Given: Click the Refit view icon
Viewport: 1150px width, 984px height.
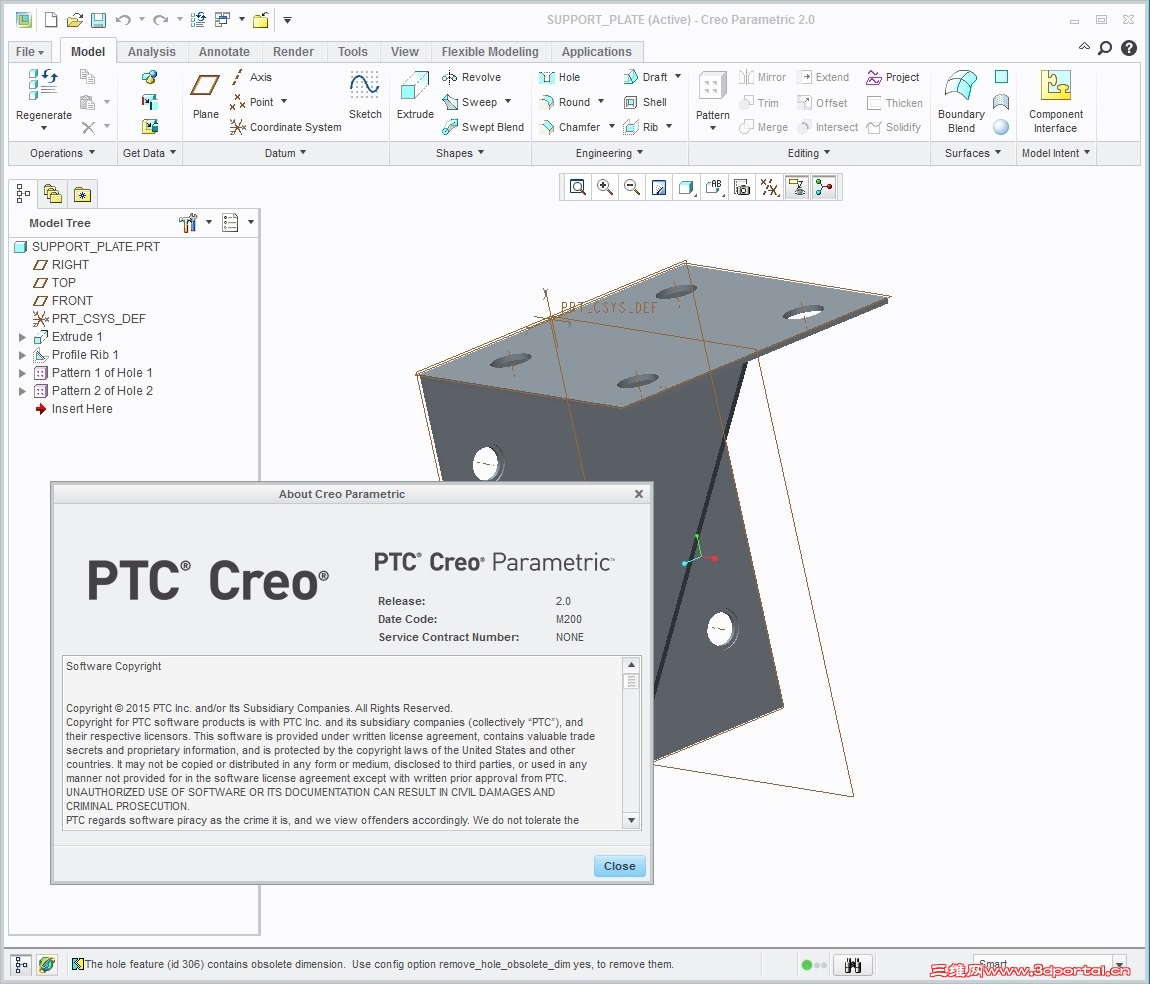Looking at the screenshot, I should coord(578,188).
